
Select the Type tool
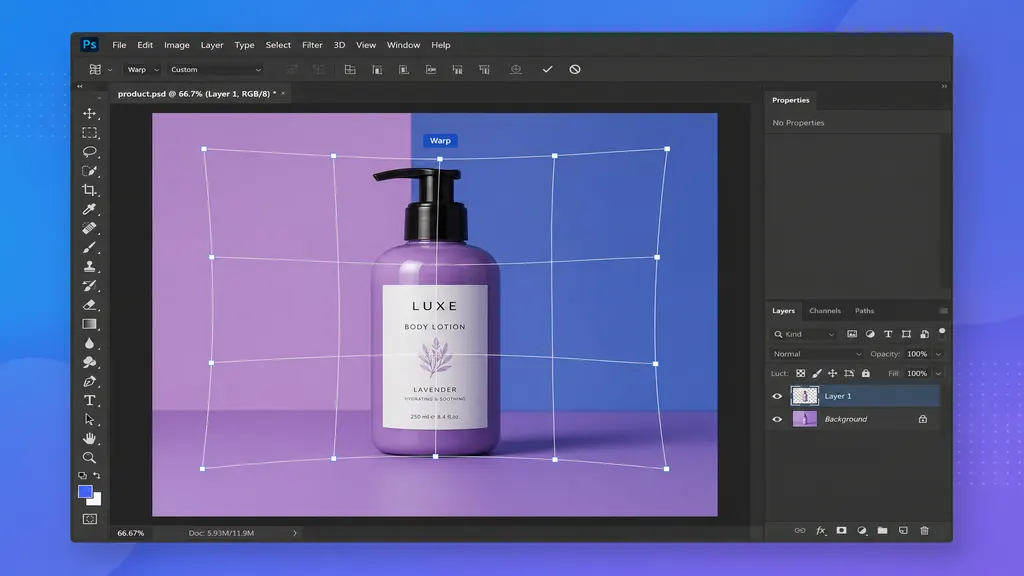89,400
